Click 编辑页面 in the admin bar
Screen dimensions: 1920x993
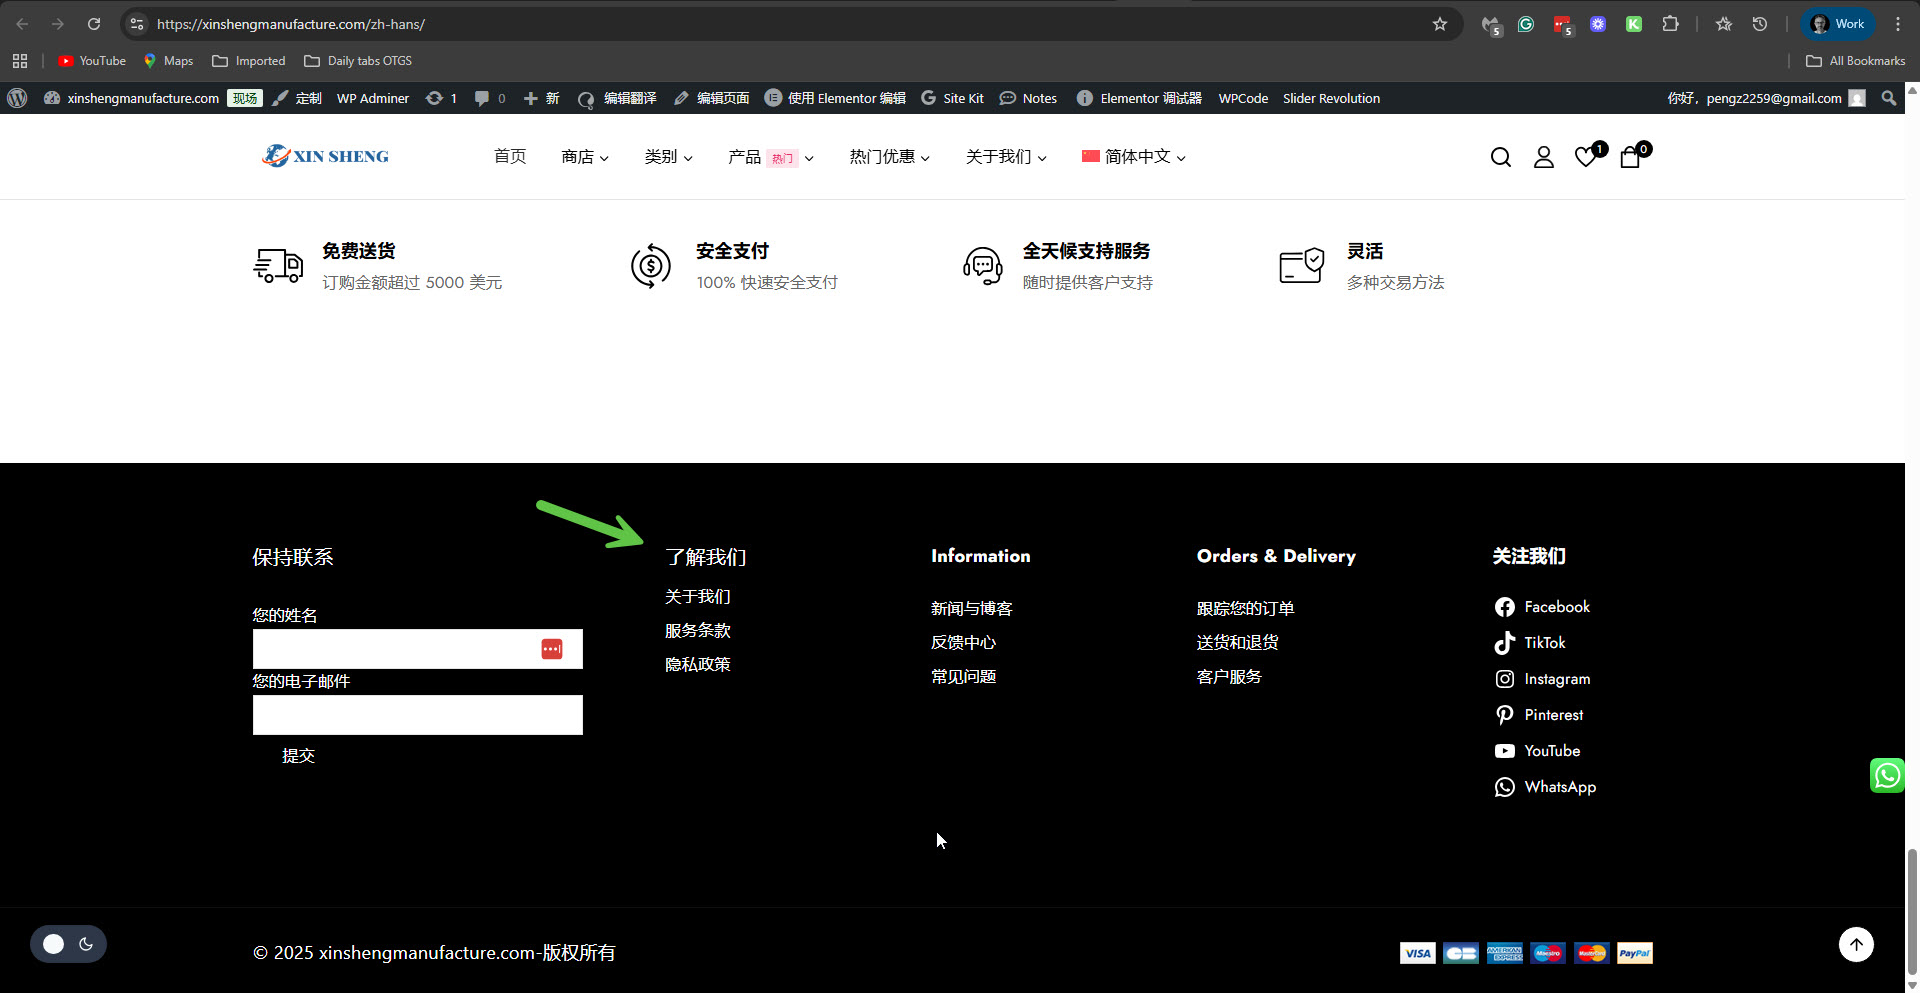pos(712,98)
